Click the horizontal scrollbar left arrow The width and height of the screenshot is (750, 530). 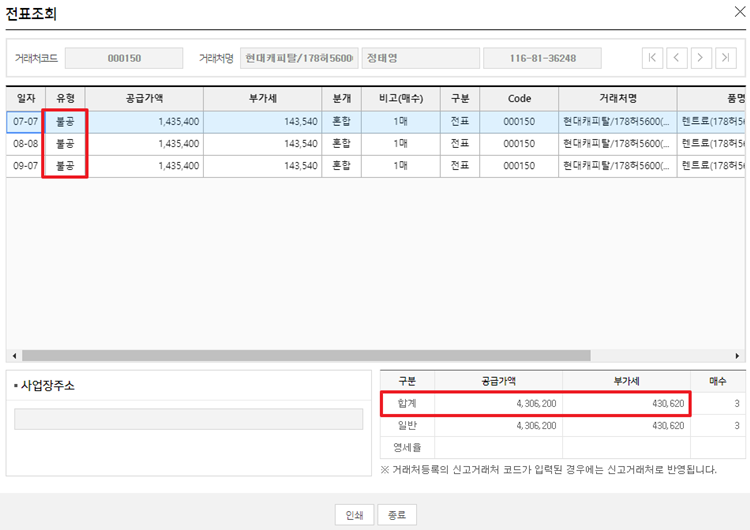pyautogui.click(x=14, y=355)
